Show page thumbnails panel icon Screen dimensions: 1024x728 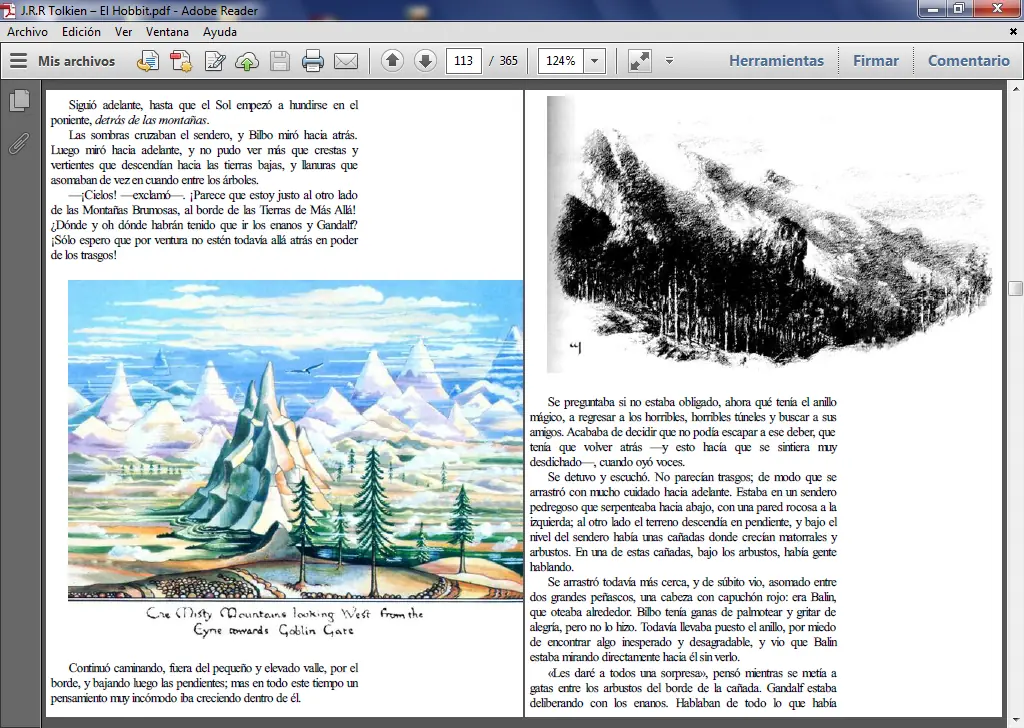pyautogui.click(x=20, y=100)
